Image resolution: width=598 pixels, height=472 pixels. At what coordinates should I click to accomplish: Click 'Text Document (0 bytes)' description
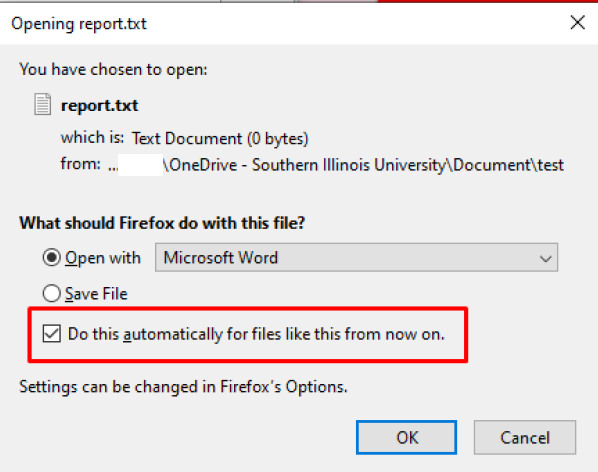pyautogui.click(x=220, y=138)
